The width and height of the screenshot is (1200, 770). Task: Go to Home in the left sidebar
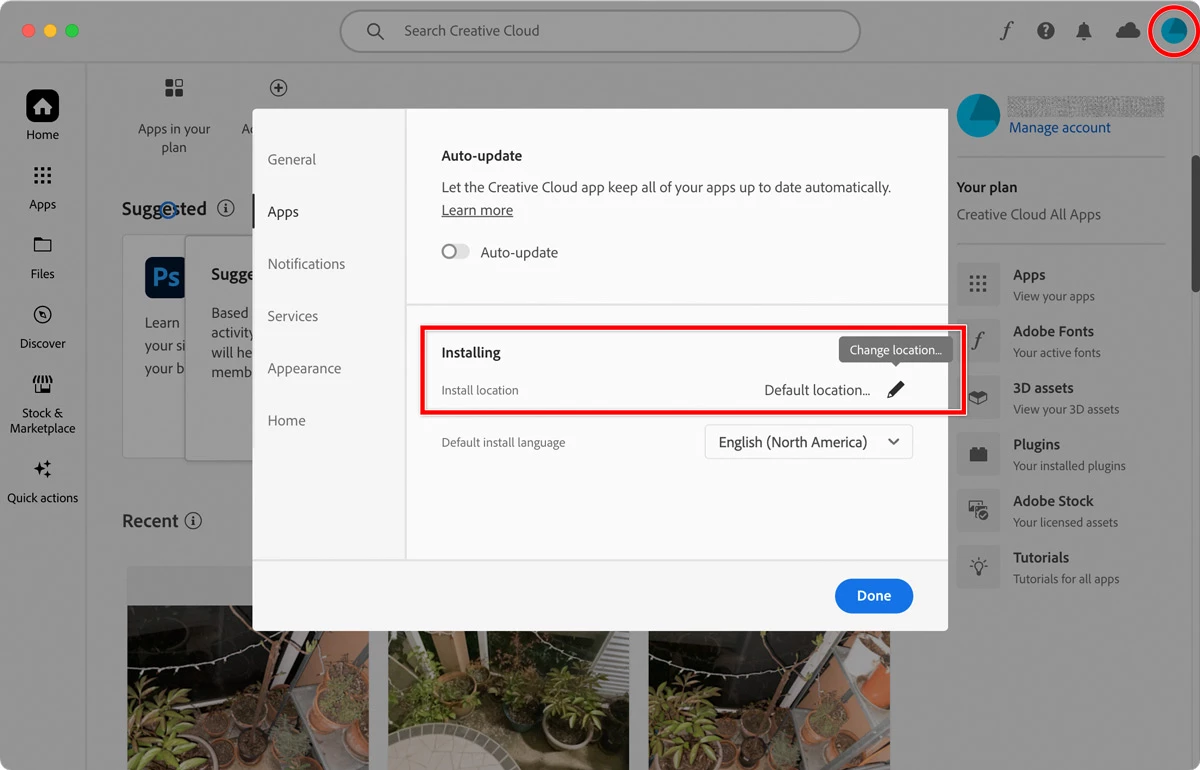click(x=42, y=116)
